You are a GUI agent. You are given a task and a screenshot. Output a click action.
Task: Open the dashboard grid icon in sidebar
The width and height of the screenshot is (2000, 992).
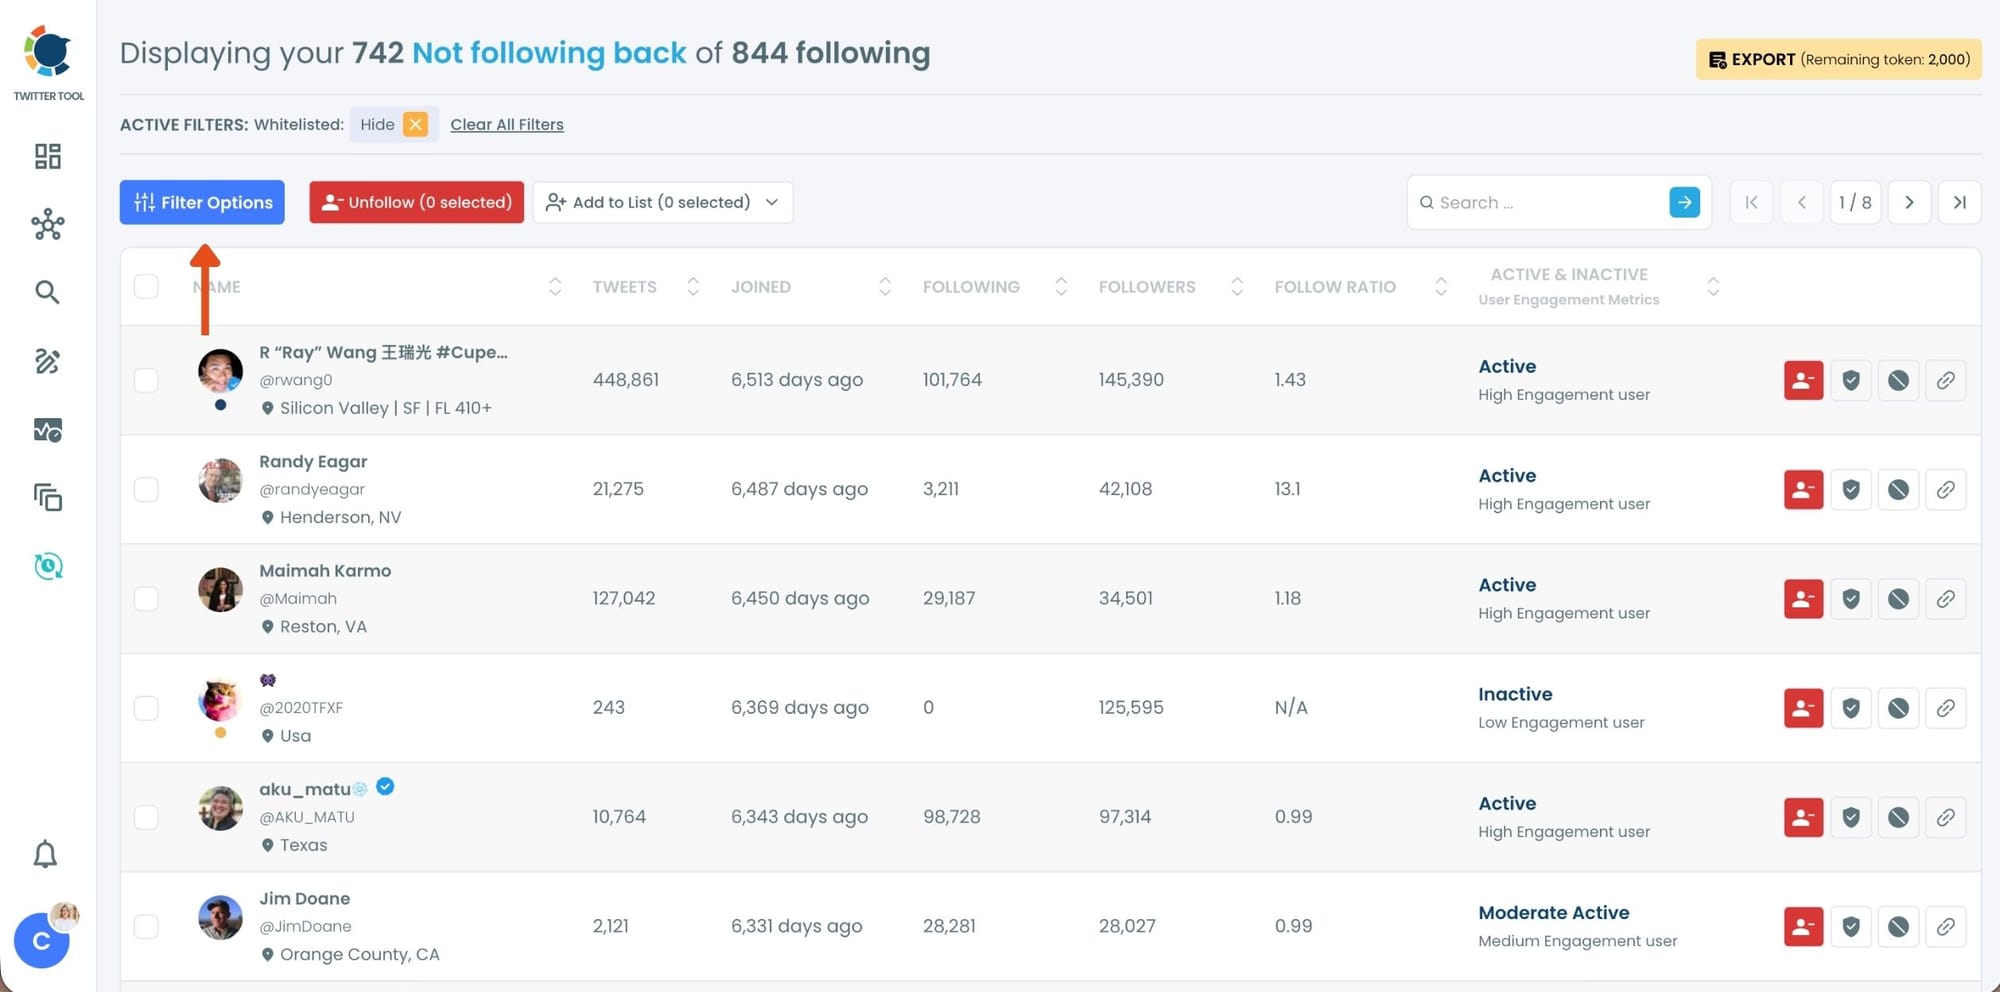tap(47, 156)
